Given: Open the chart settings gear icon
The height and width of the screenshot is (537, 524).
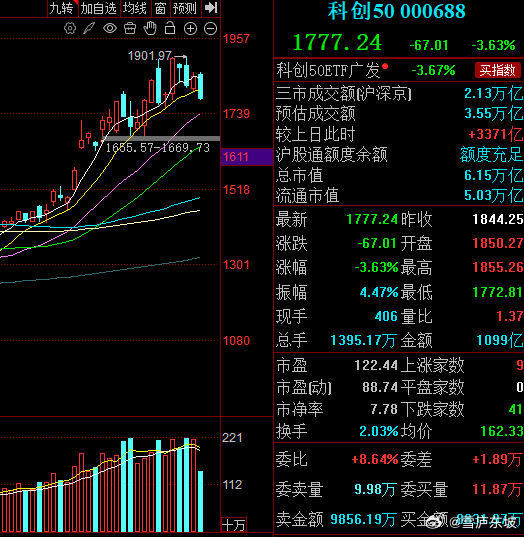Looking at the screenshot, I should (x=70, y=28).
